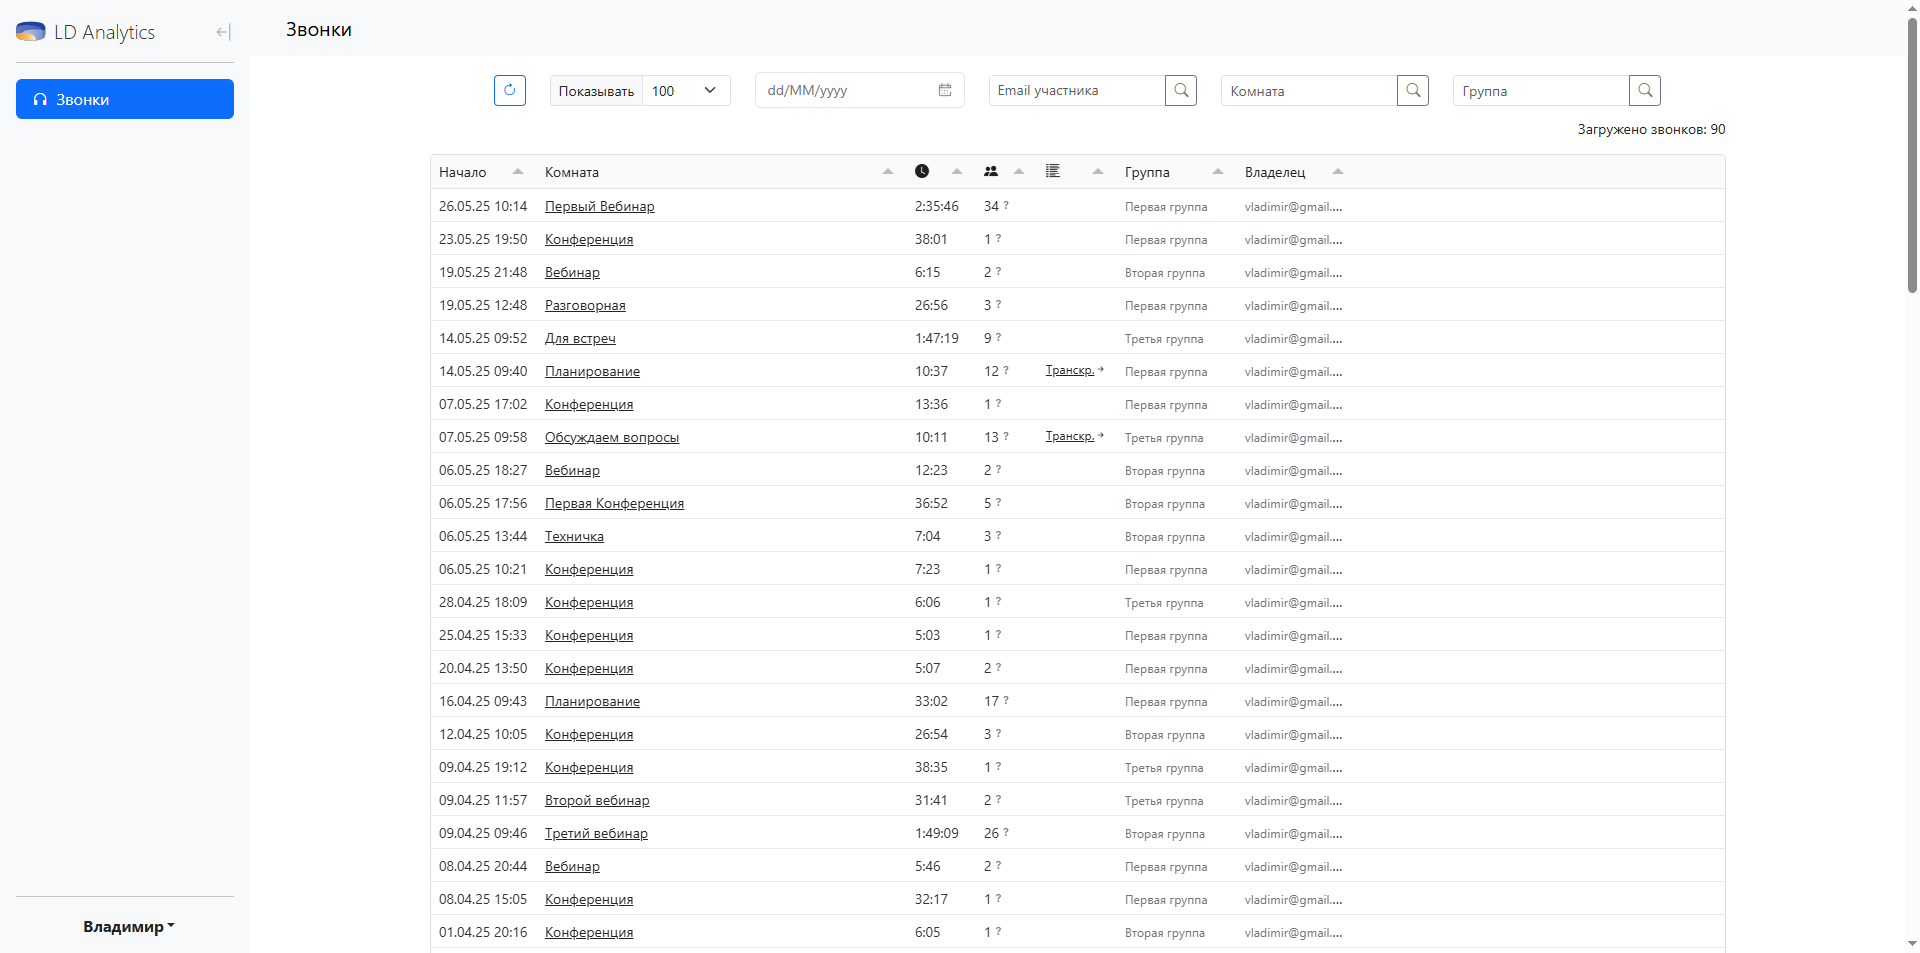Open the calendar date picker icon
Image resolution: width=1920 pixels, height=953 pixels.
tap(945, 90)
